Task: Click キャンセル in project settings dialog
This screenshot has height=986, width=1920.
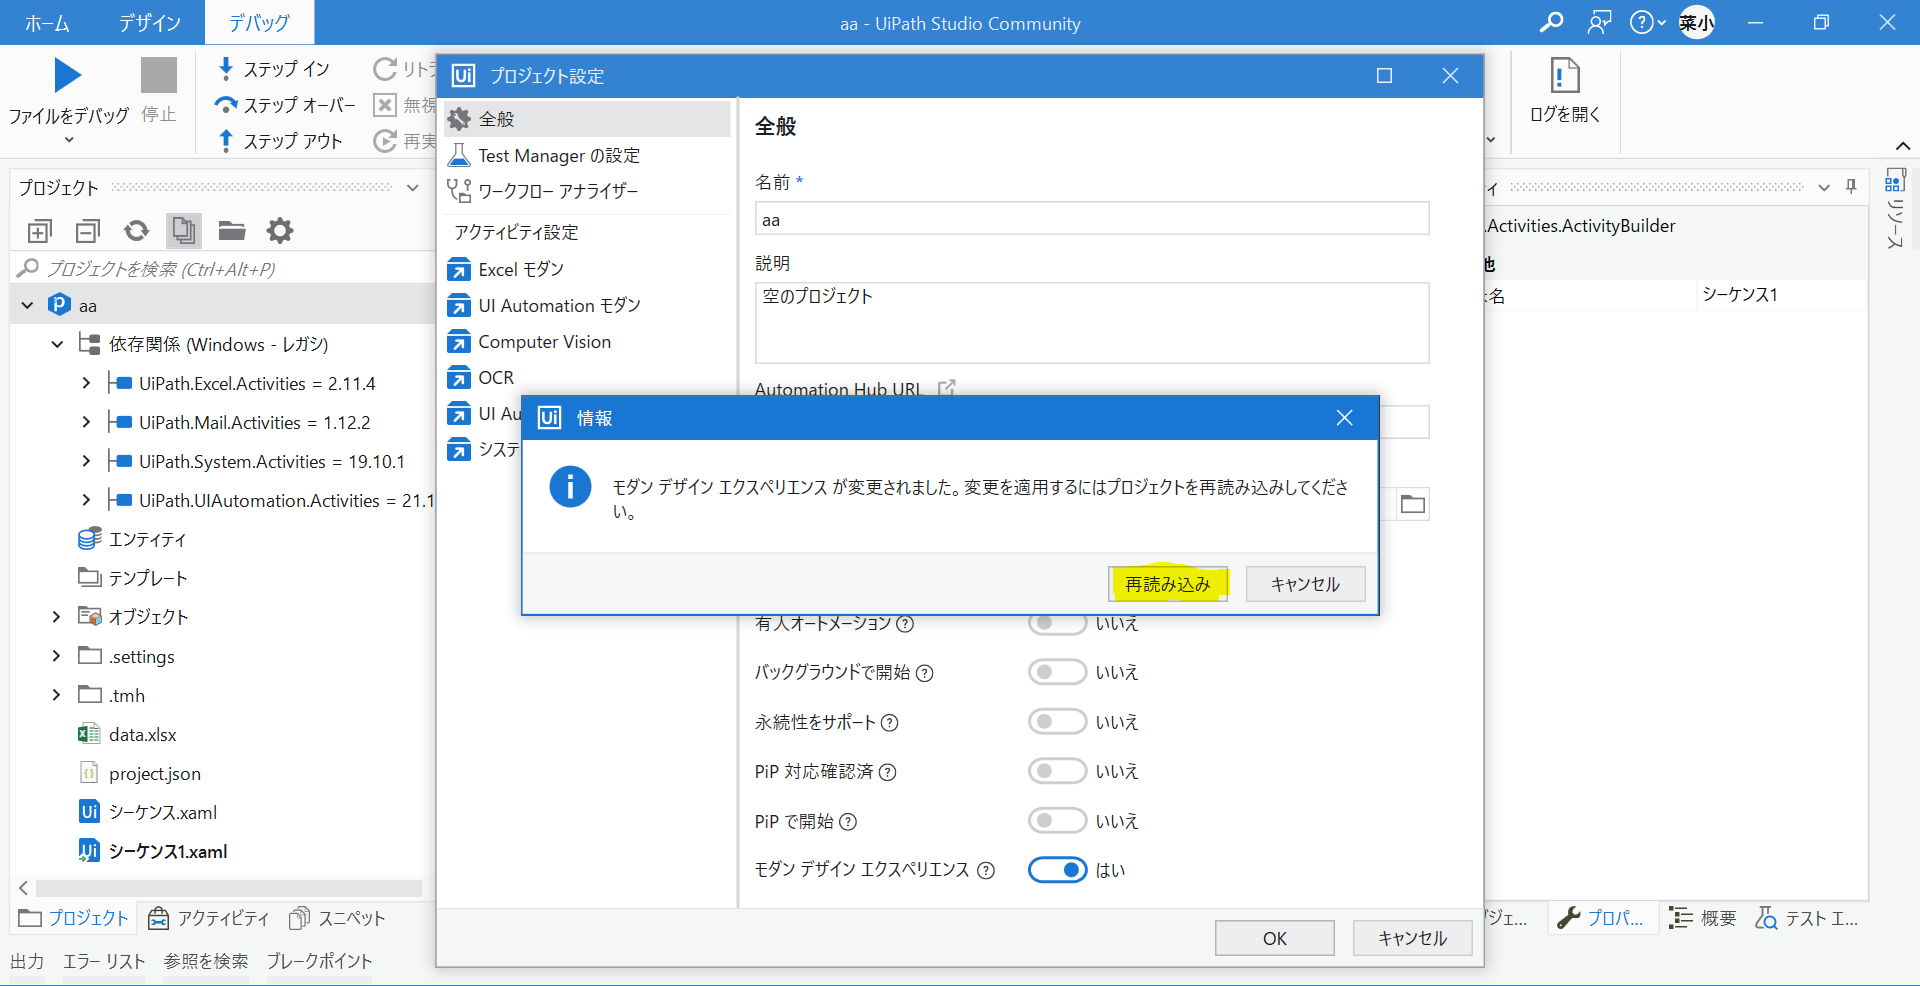Action: (1412, 938)
